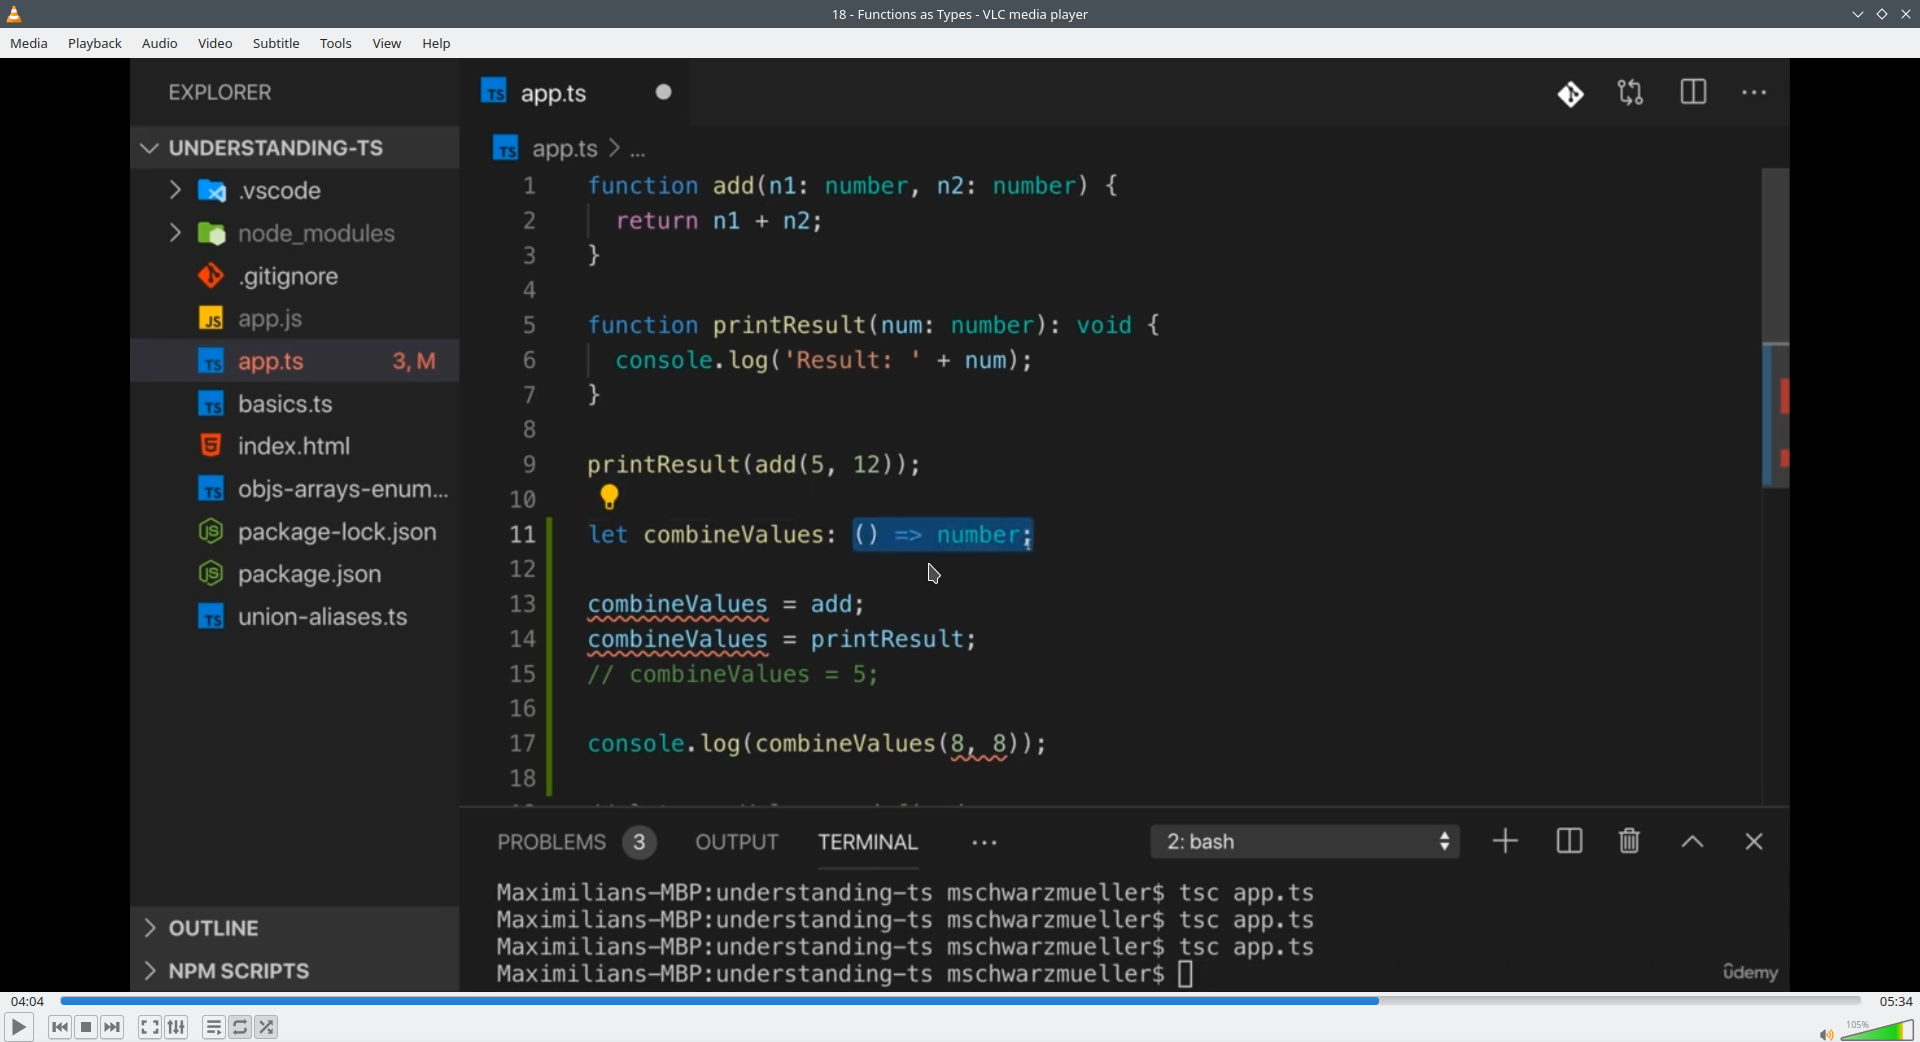Switch to the TERMINAL panel tab

coord(868,843)
